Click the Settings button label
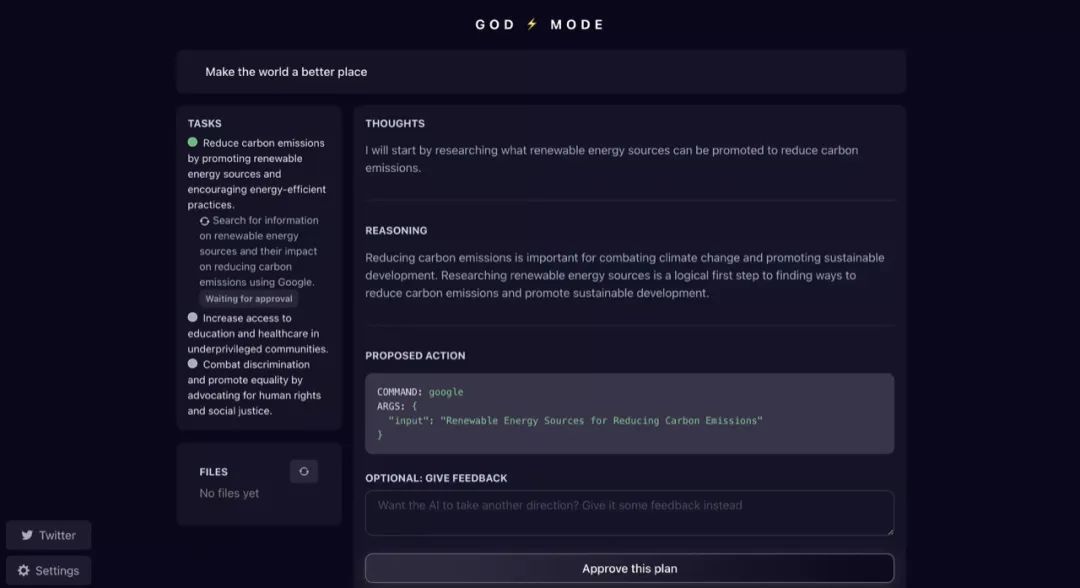1080x588 pixels. (57, 571)
